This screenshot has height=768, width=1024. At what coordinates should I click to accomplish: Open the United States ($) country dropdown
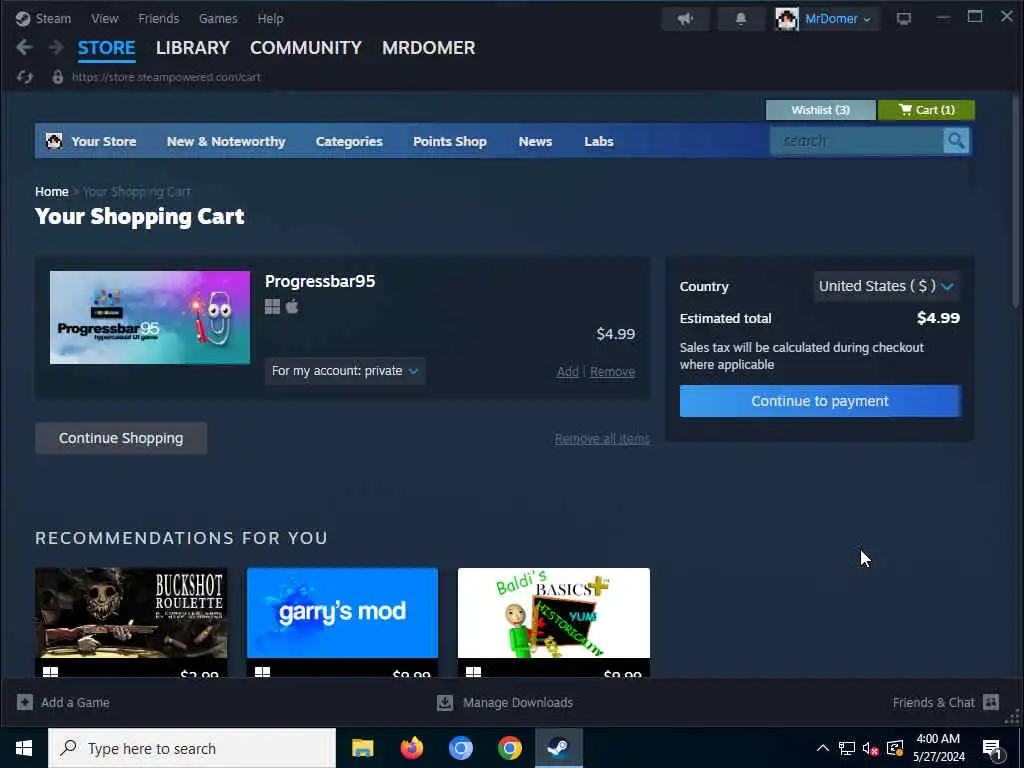click(886, 286)
